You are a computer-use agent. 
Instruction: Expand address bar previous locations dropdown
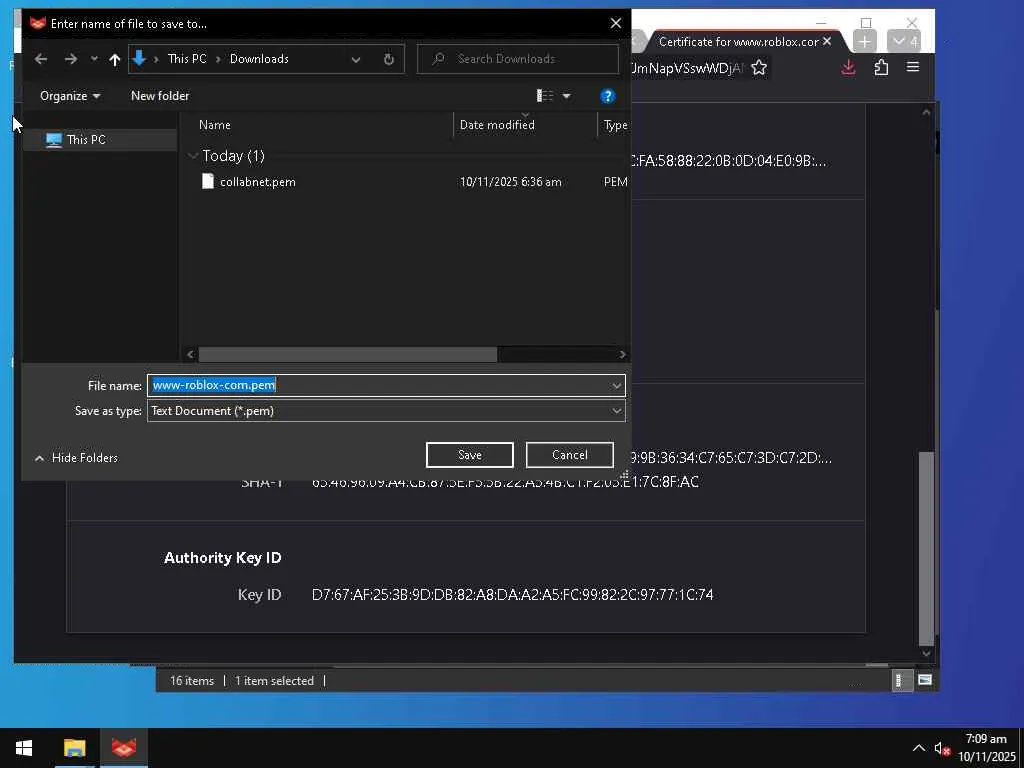pos(356,59)
